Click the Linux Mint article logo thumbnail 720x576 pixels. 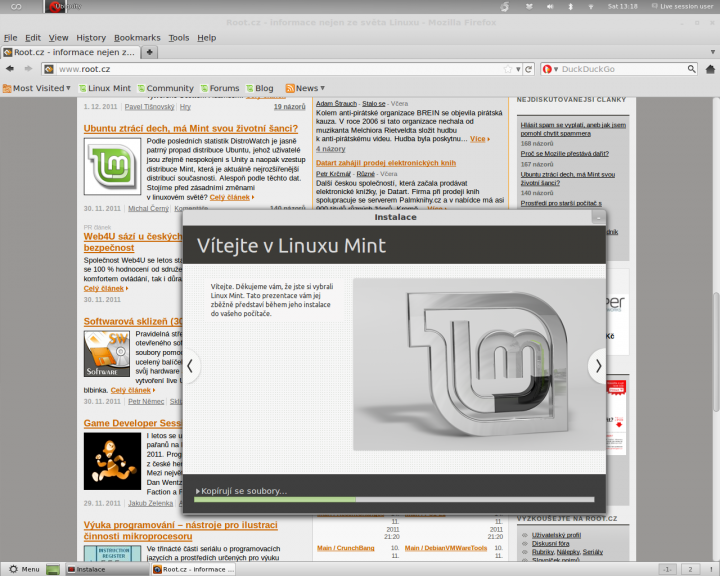pos(112,166)
